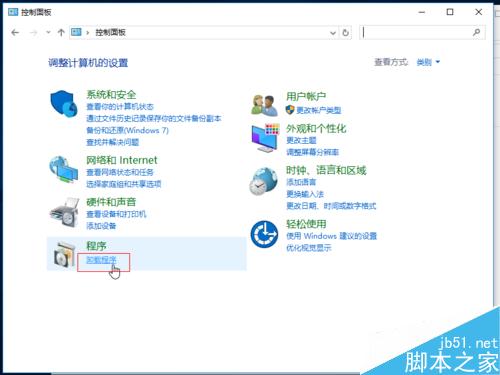The width and height of the screenshot is (500, 375).
Task: Click the Back navigation arrow
Action: click(15, 32)
